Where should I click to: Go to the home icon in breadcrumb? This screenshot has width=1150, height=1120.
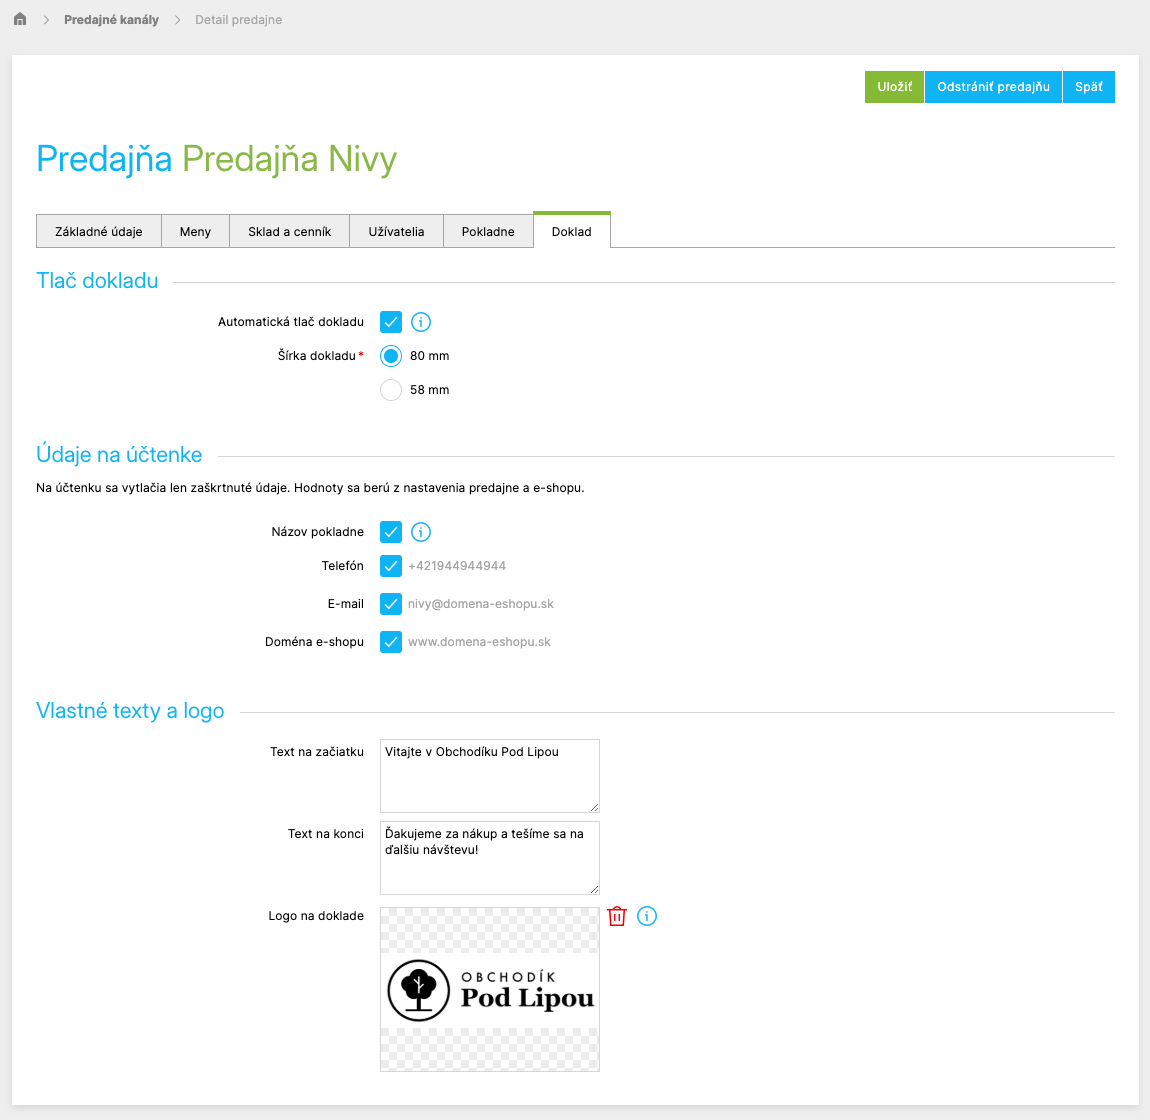(x=20, y=19)
